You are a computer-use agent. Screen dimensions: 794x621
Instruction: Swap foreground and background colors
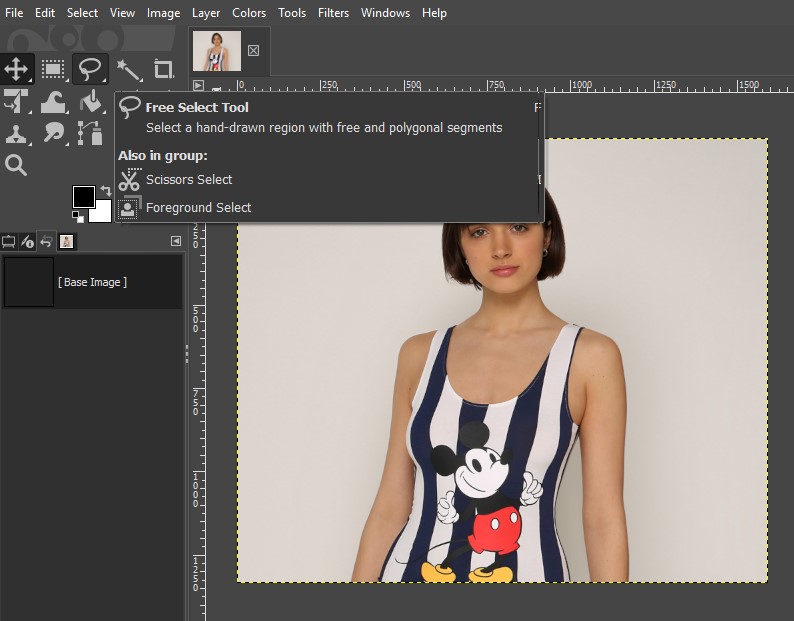(106, 190)
